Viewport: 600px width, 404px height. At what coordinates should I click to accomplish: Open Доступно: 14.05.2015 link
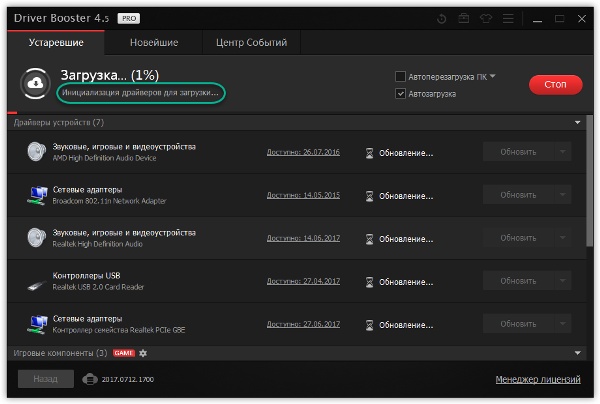[x=303, y=195]
